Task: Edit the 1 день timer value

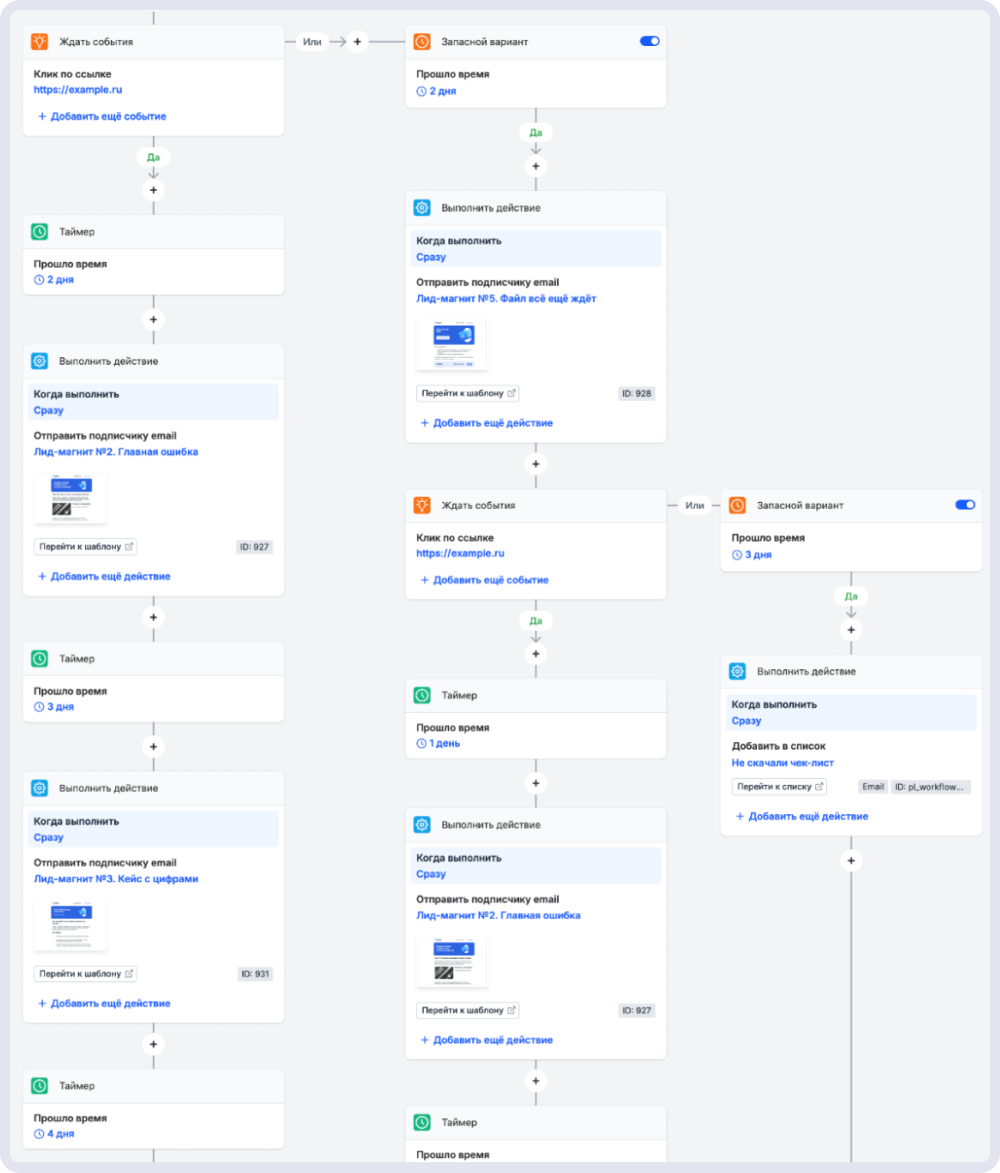Action: [438, 744]
